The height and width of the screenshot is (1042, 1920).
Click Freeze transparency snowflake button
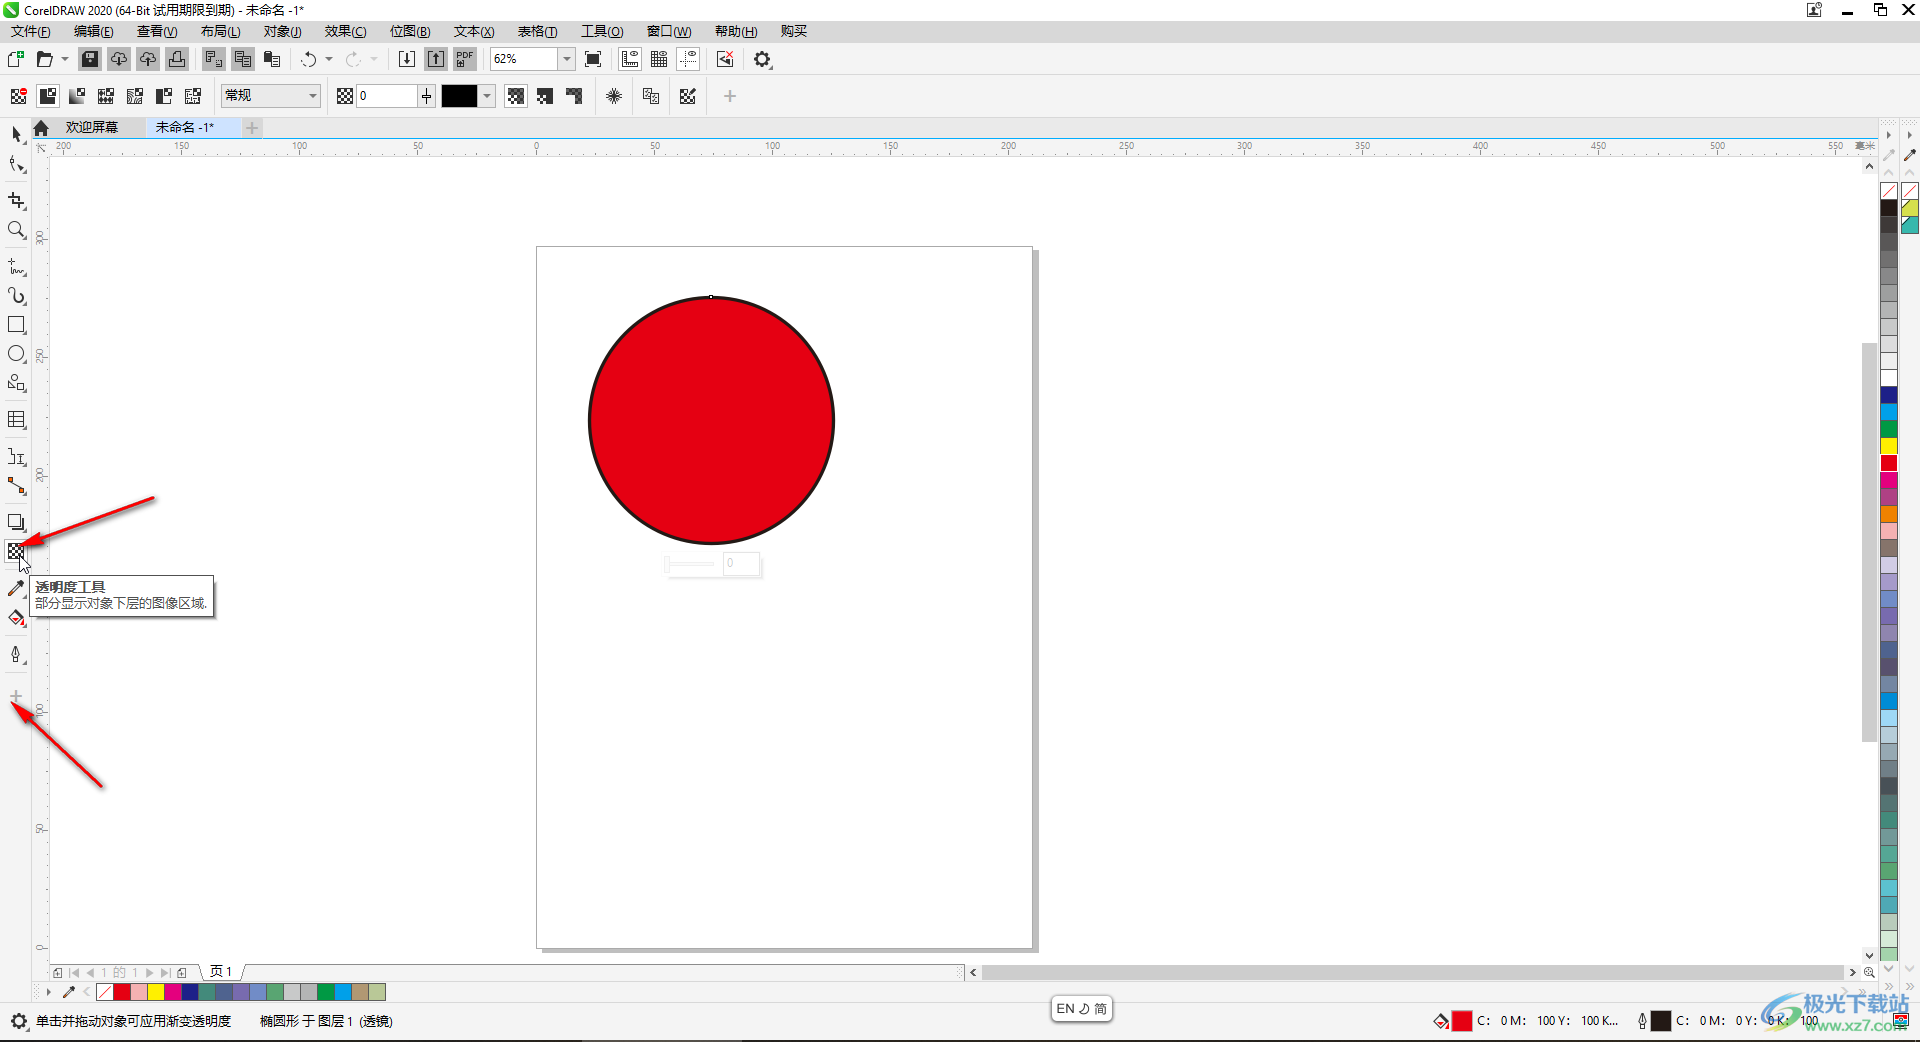click(614, 96)
